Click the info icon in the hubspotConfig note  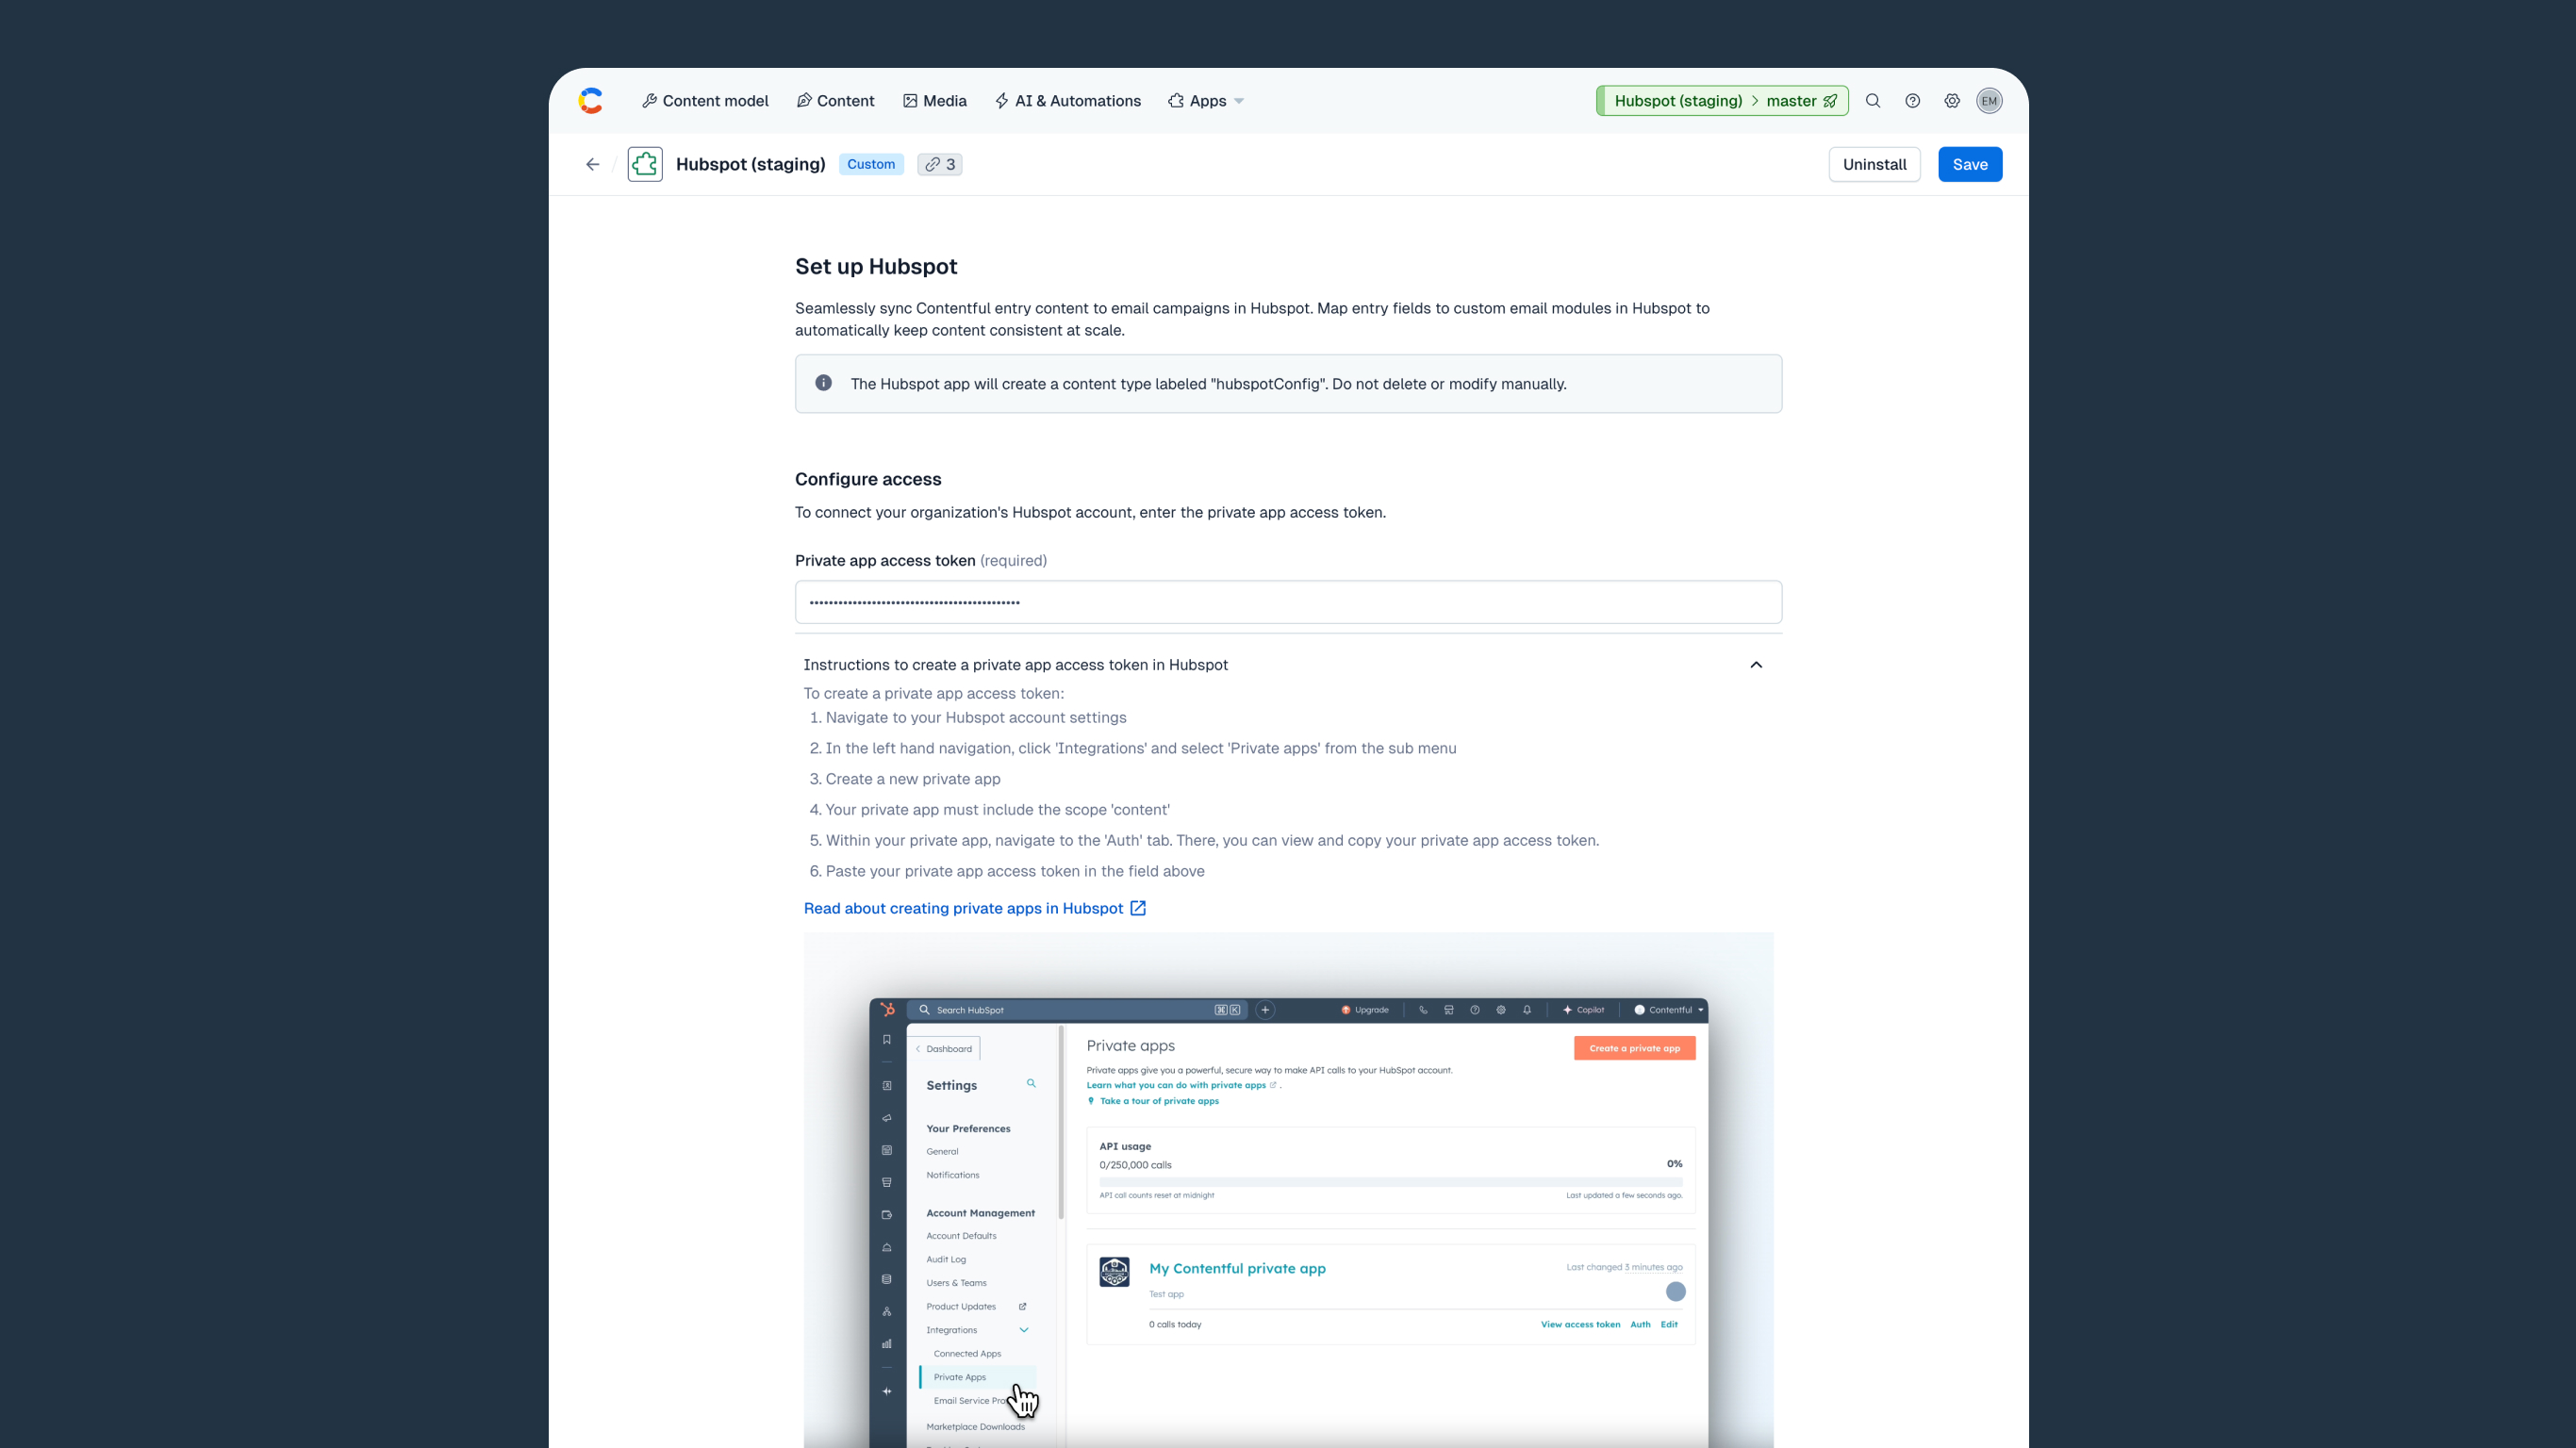823,383
